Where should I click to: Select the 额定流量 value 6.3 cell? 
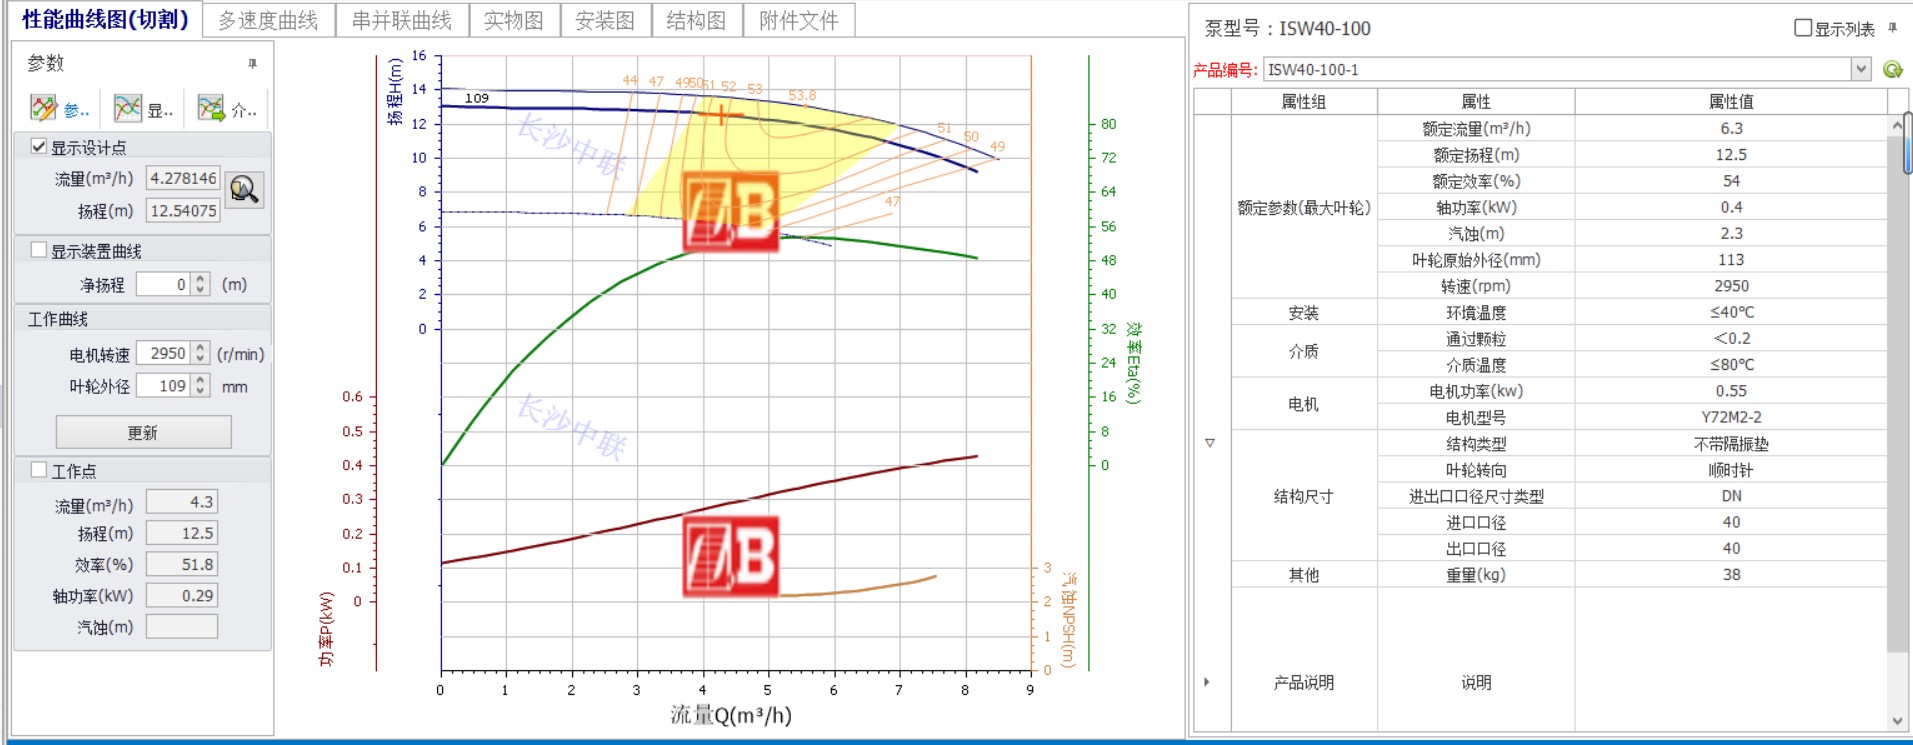tap(1731, 128)
